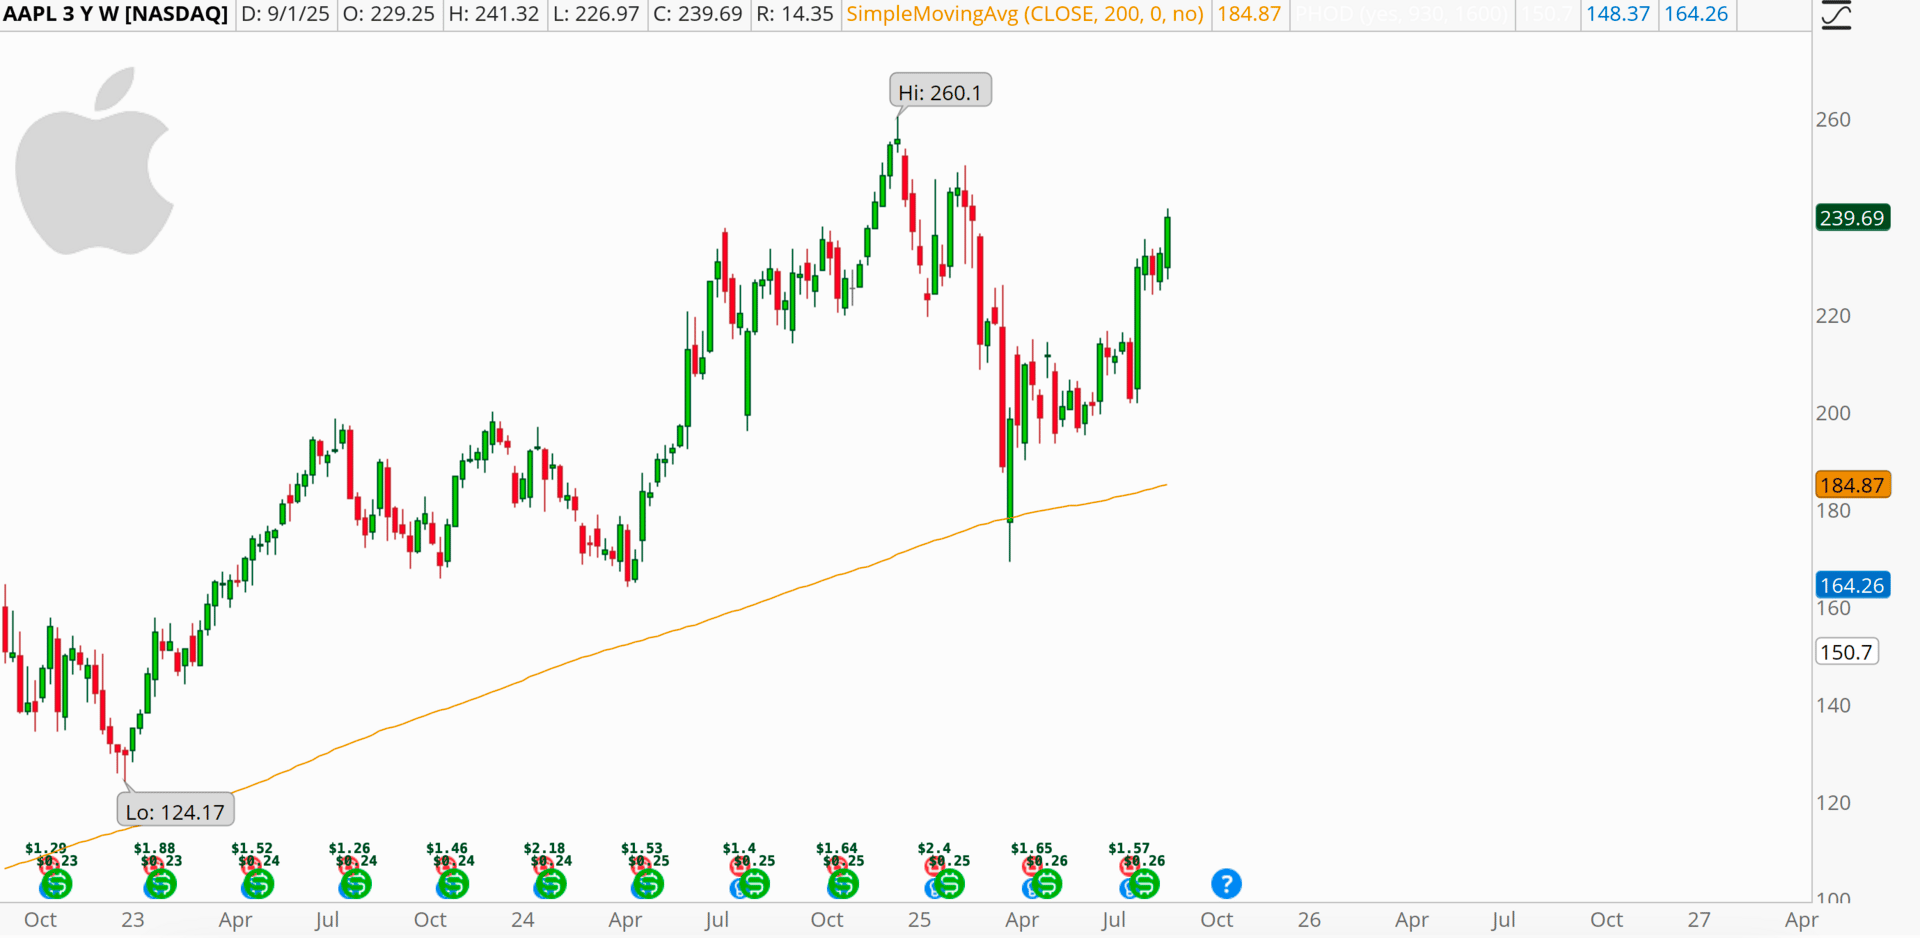Viewport: 1920px width, 938px height.
Task: Click the $1.88 earnings label
Action: pos(154,848)
